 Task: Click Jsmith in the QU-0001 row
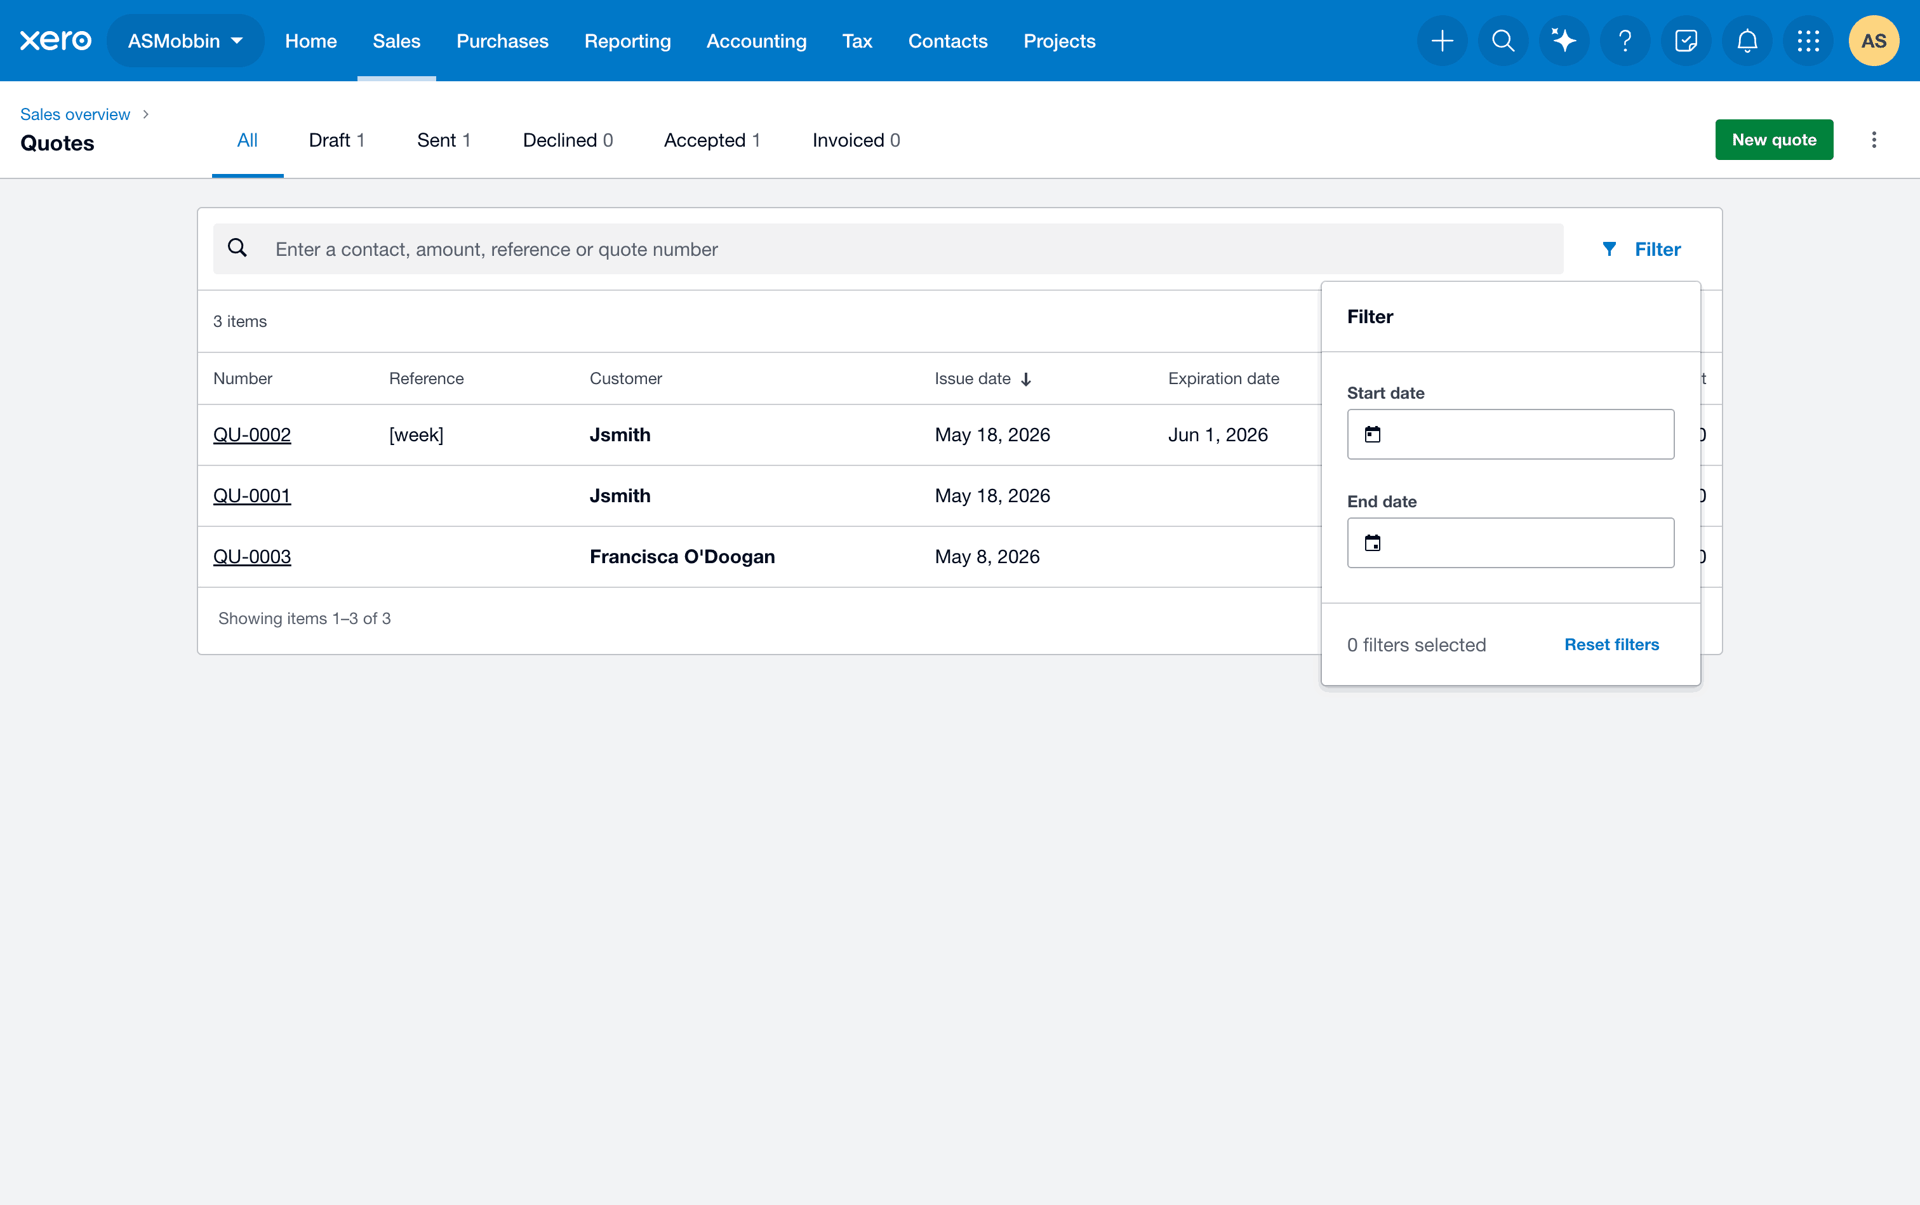620,496
